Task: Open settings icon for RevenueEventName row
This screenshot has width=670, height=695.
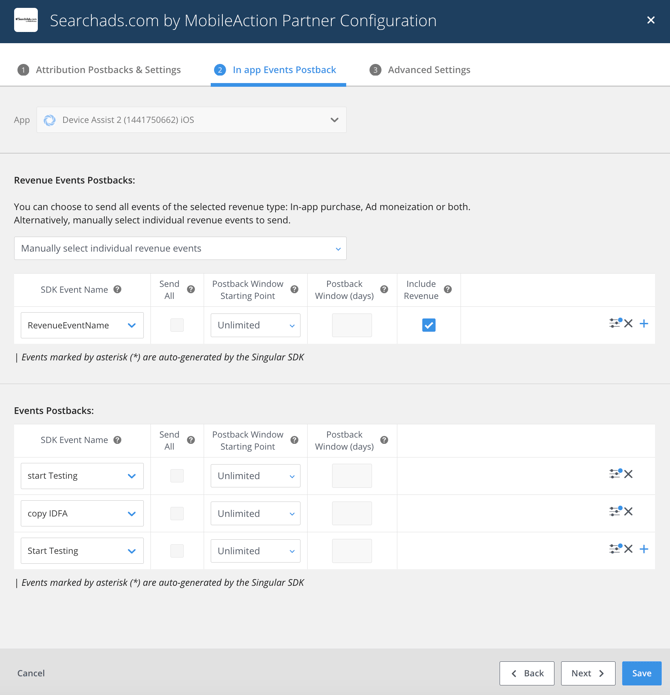Action: [x=614, y=323]
